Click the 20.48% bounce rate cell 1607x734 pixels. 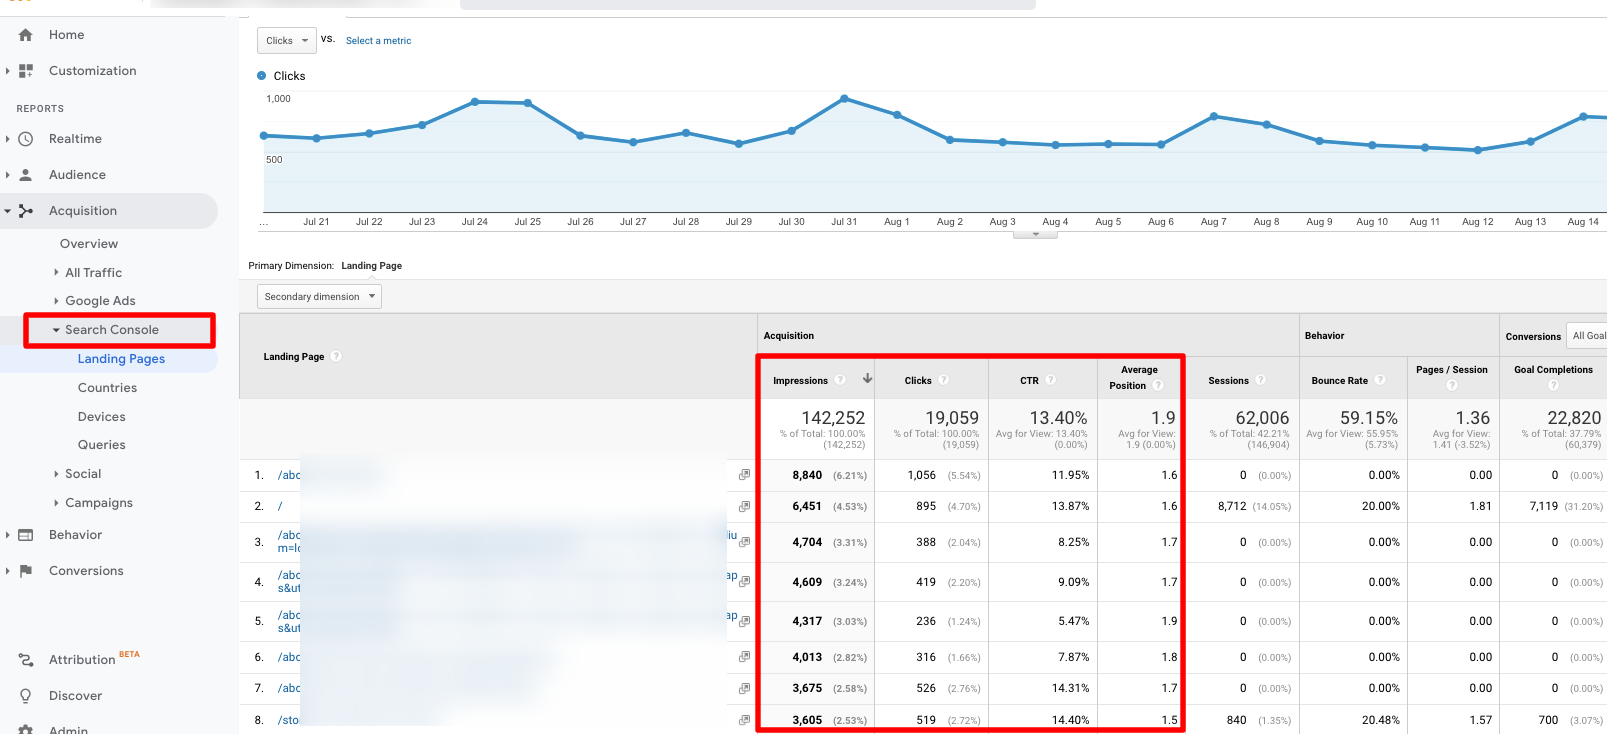(x=1381, y=720)
